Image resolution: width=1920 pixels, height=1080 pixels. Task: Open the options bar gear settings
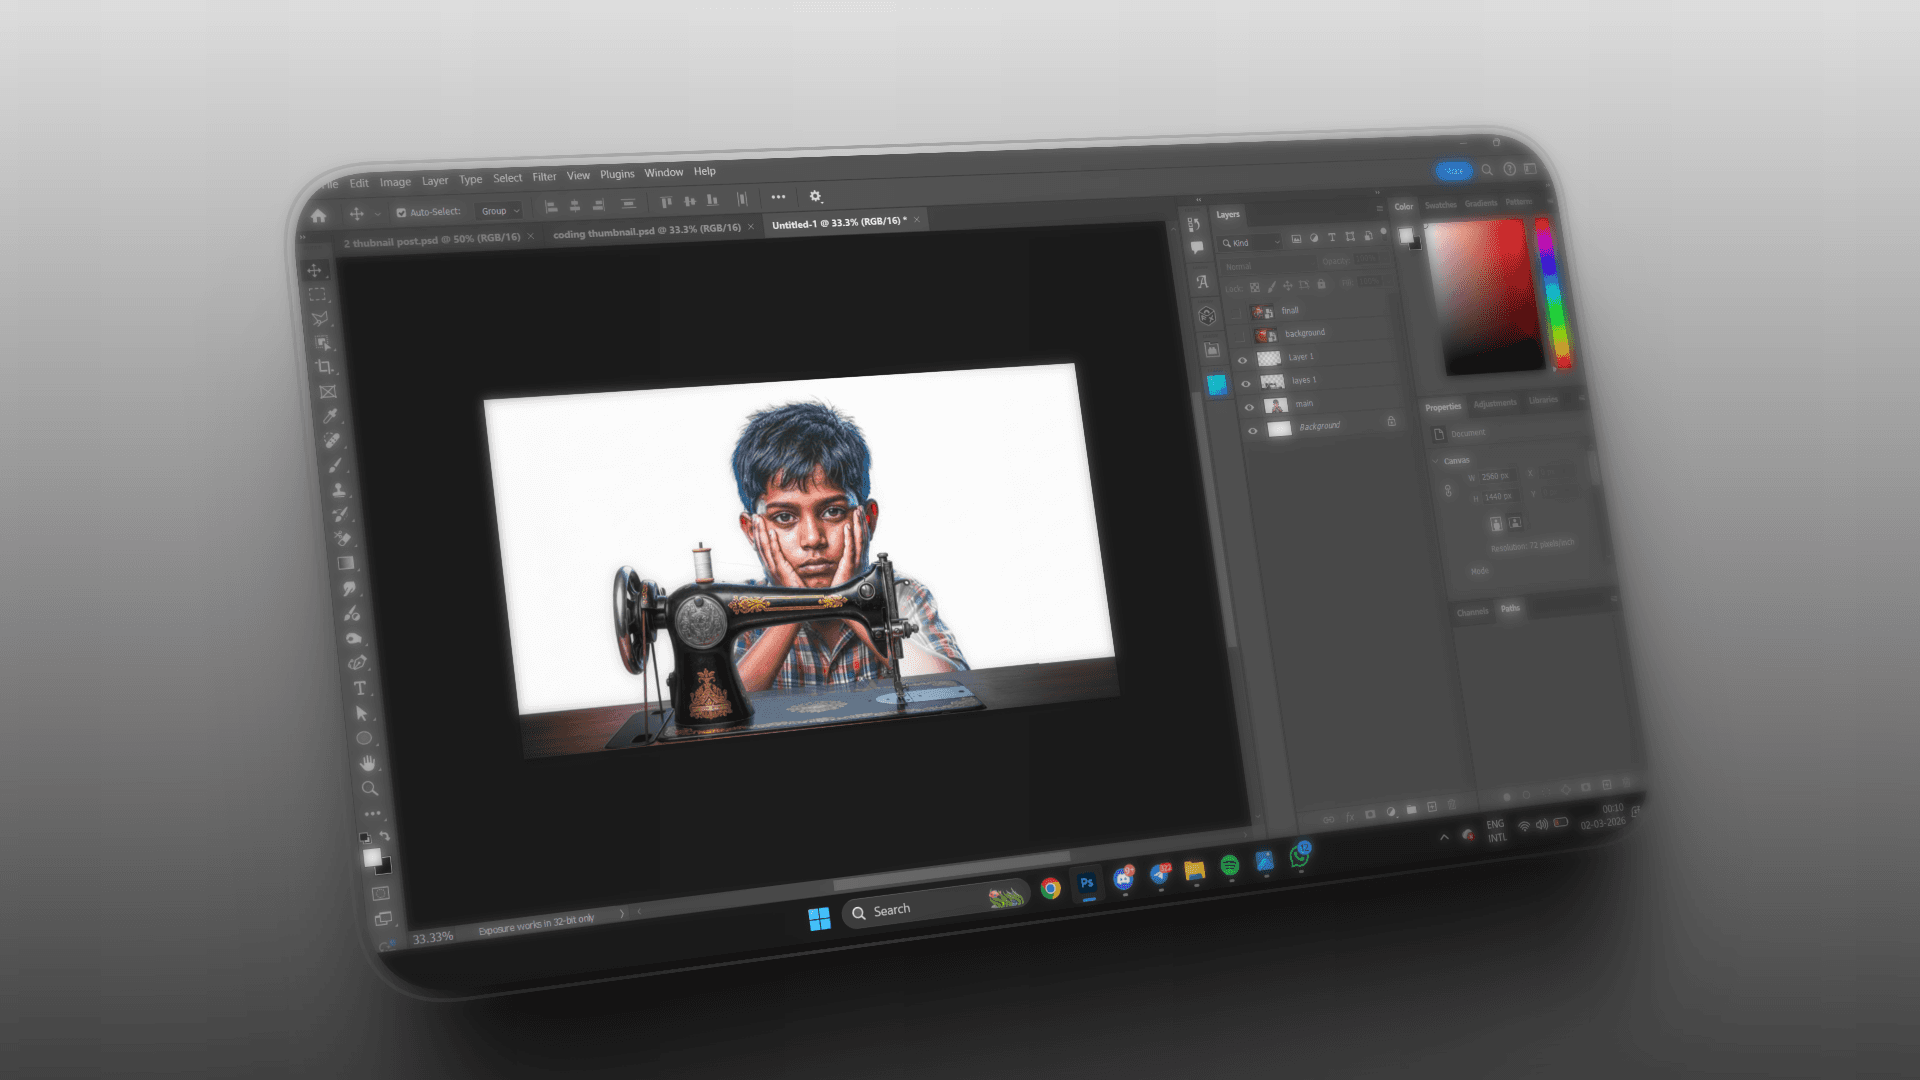[815, 197]
